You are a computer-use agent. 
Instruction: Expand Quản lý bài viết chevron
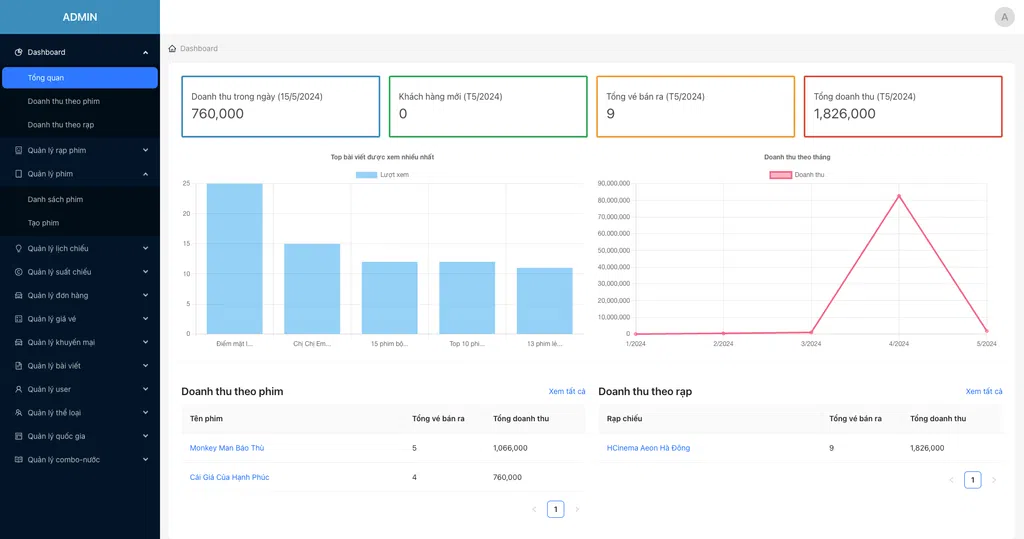click(x=145, y=366)
